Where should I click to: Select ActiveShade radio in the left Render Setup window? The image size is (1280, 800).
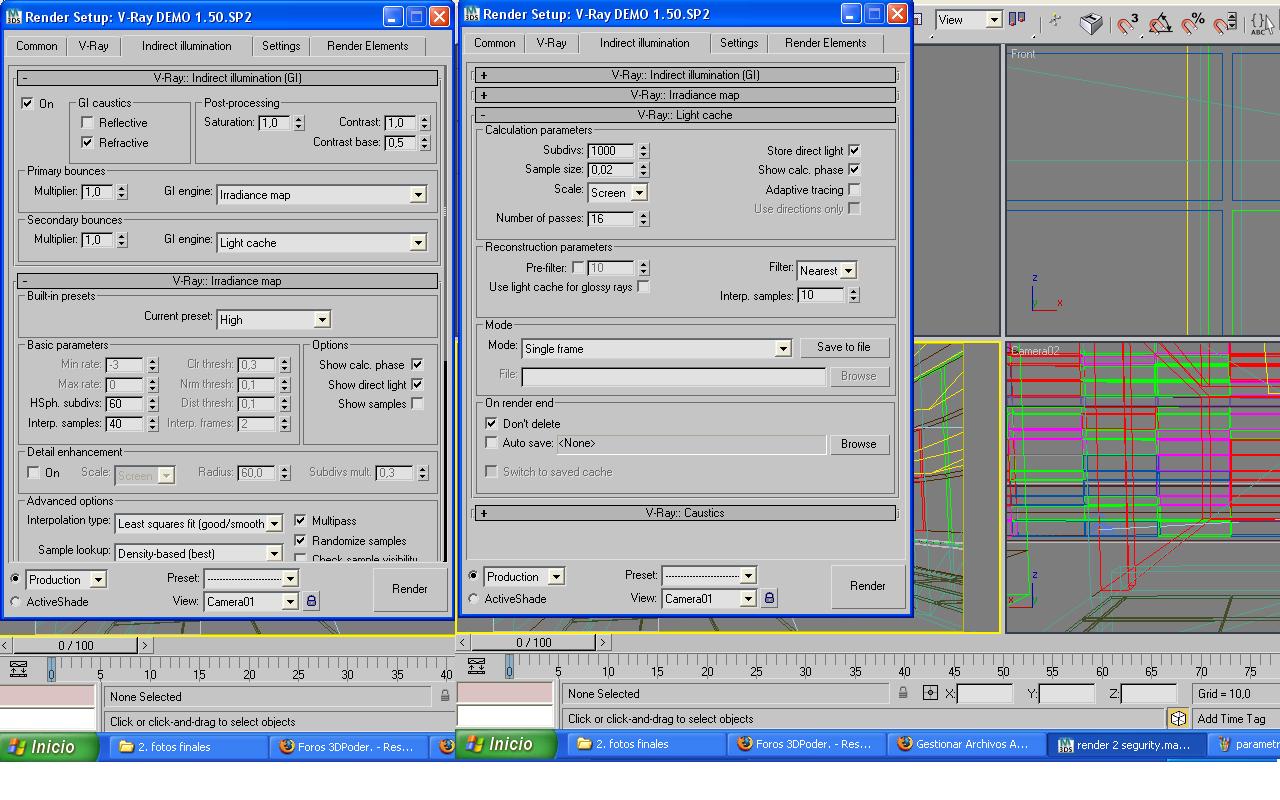tap(15, 602)
